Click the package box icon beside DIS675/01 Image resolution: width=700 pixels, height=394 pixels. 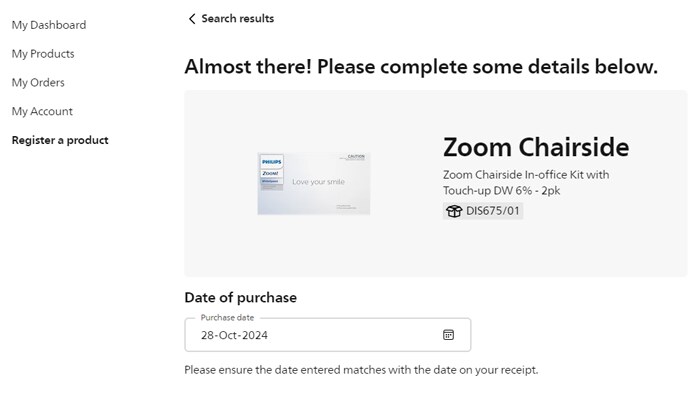pos(454,211)
